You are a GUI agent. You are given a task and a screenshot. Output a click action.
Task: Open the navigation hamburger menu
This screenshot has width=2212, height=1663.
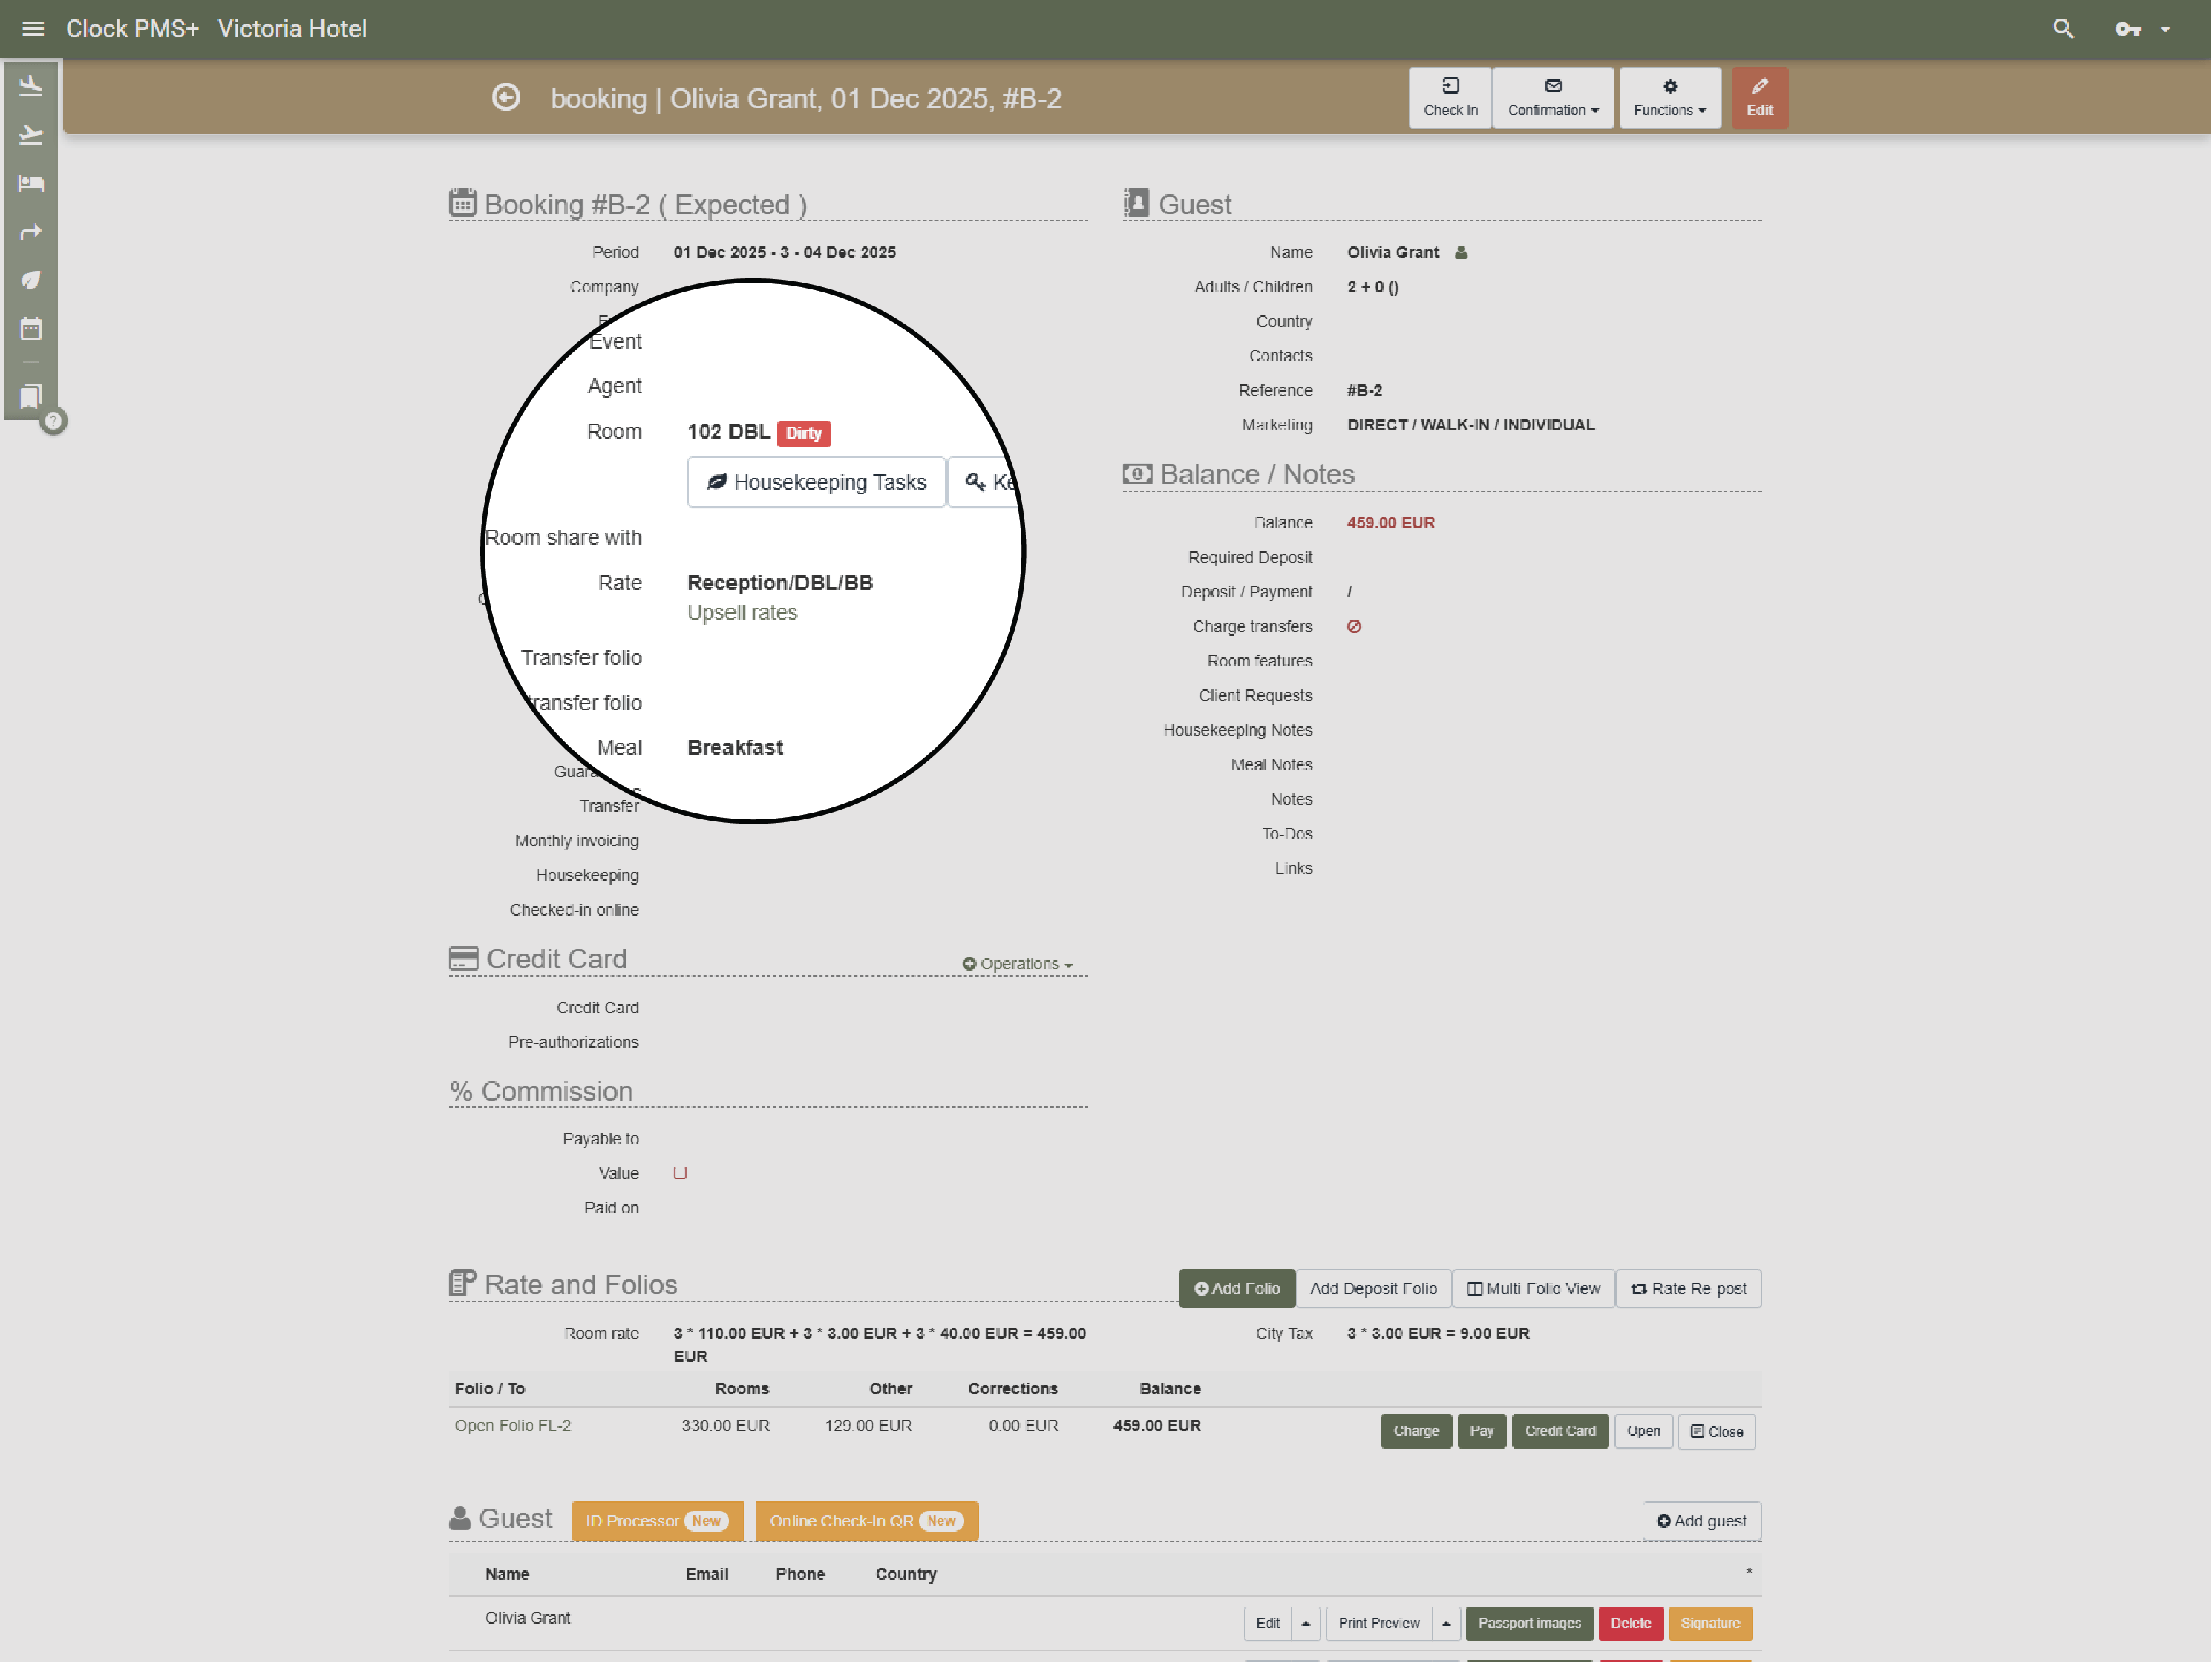click(32, 28)
